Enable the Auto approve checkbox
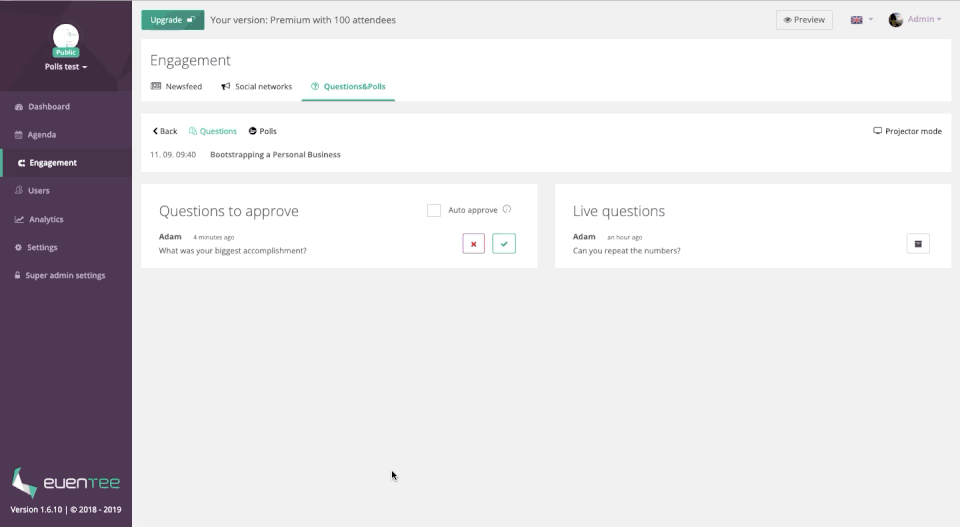Viewport: 960px width, 527px height. click(434, 210)
